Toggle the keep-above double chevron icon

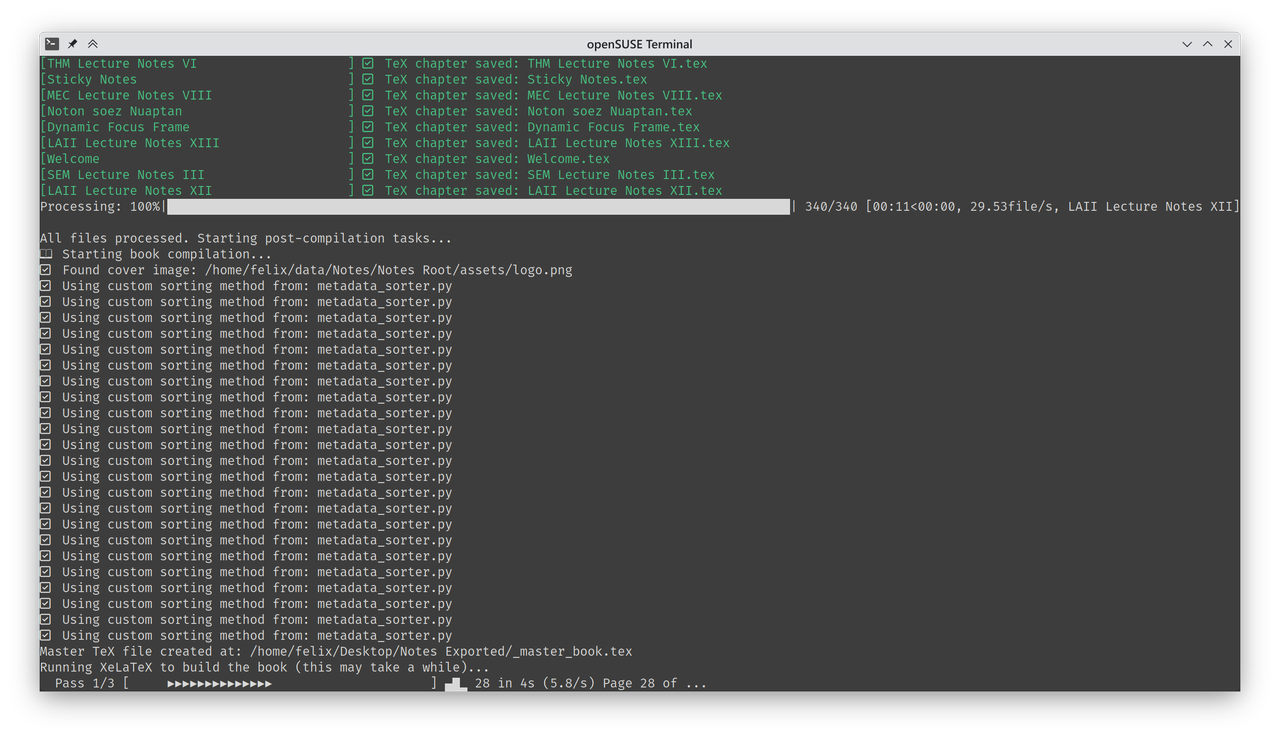[x=93, y=44]
